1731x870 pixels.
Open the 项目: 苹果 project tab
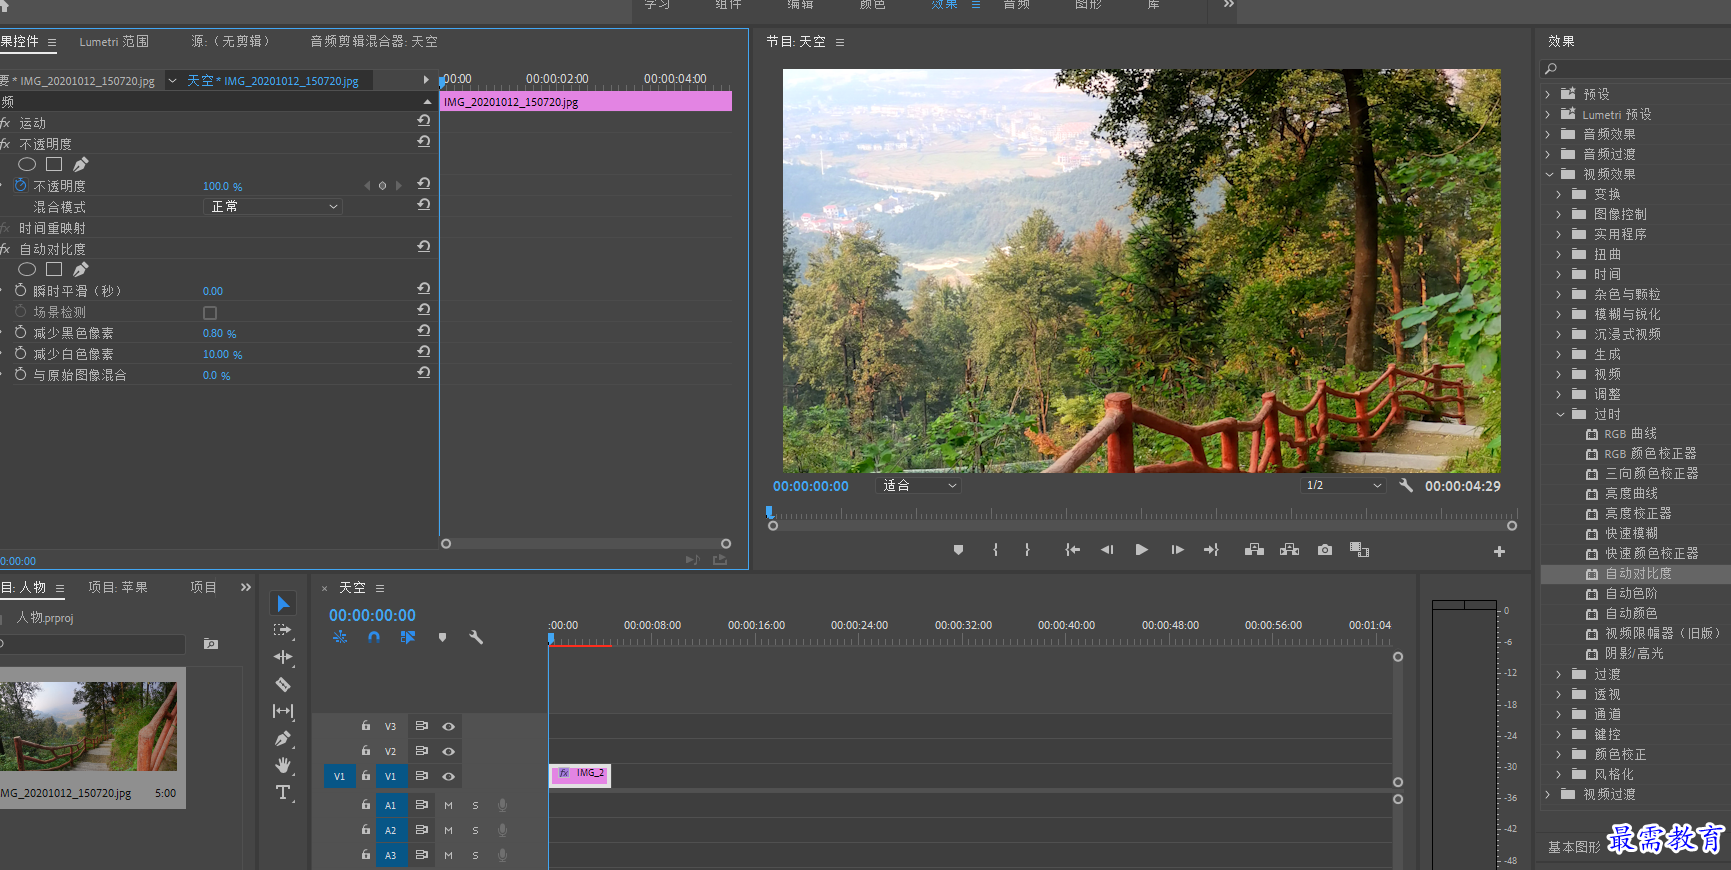tap(118, 587)
